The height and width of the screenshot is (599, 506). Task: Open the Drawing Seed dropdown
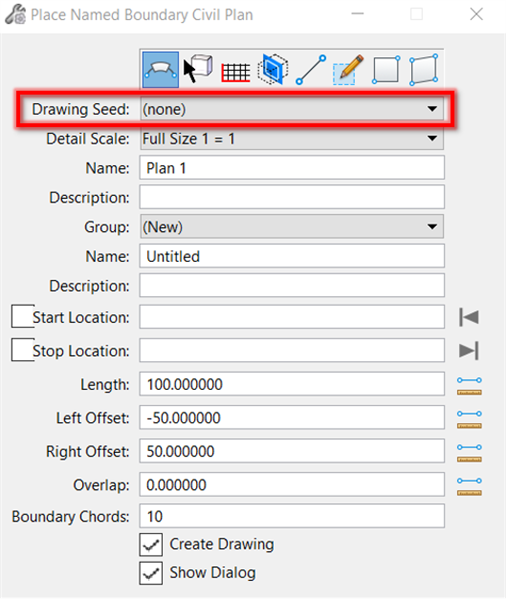point(292,109)
